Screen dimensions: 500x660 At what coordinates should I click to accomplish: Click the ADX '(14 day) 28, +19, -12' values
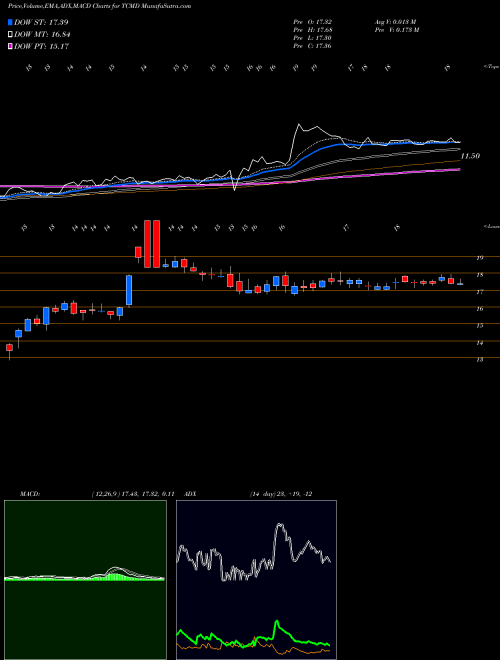[x=281, y=494]
